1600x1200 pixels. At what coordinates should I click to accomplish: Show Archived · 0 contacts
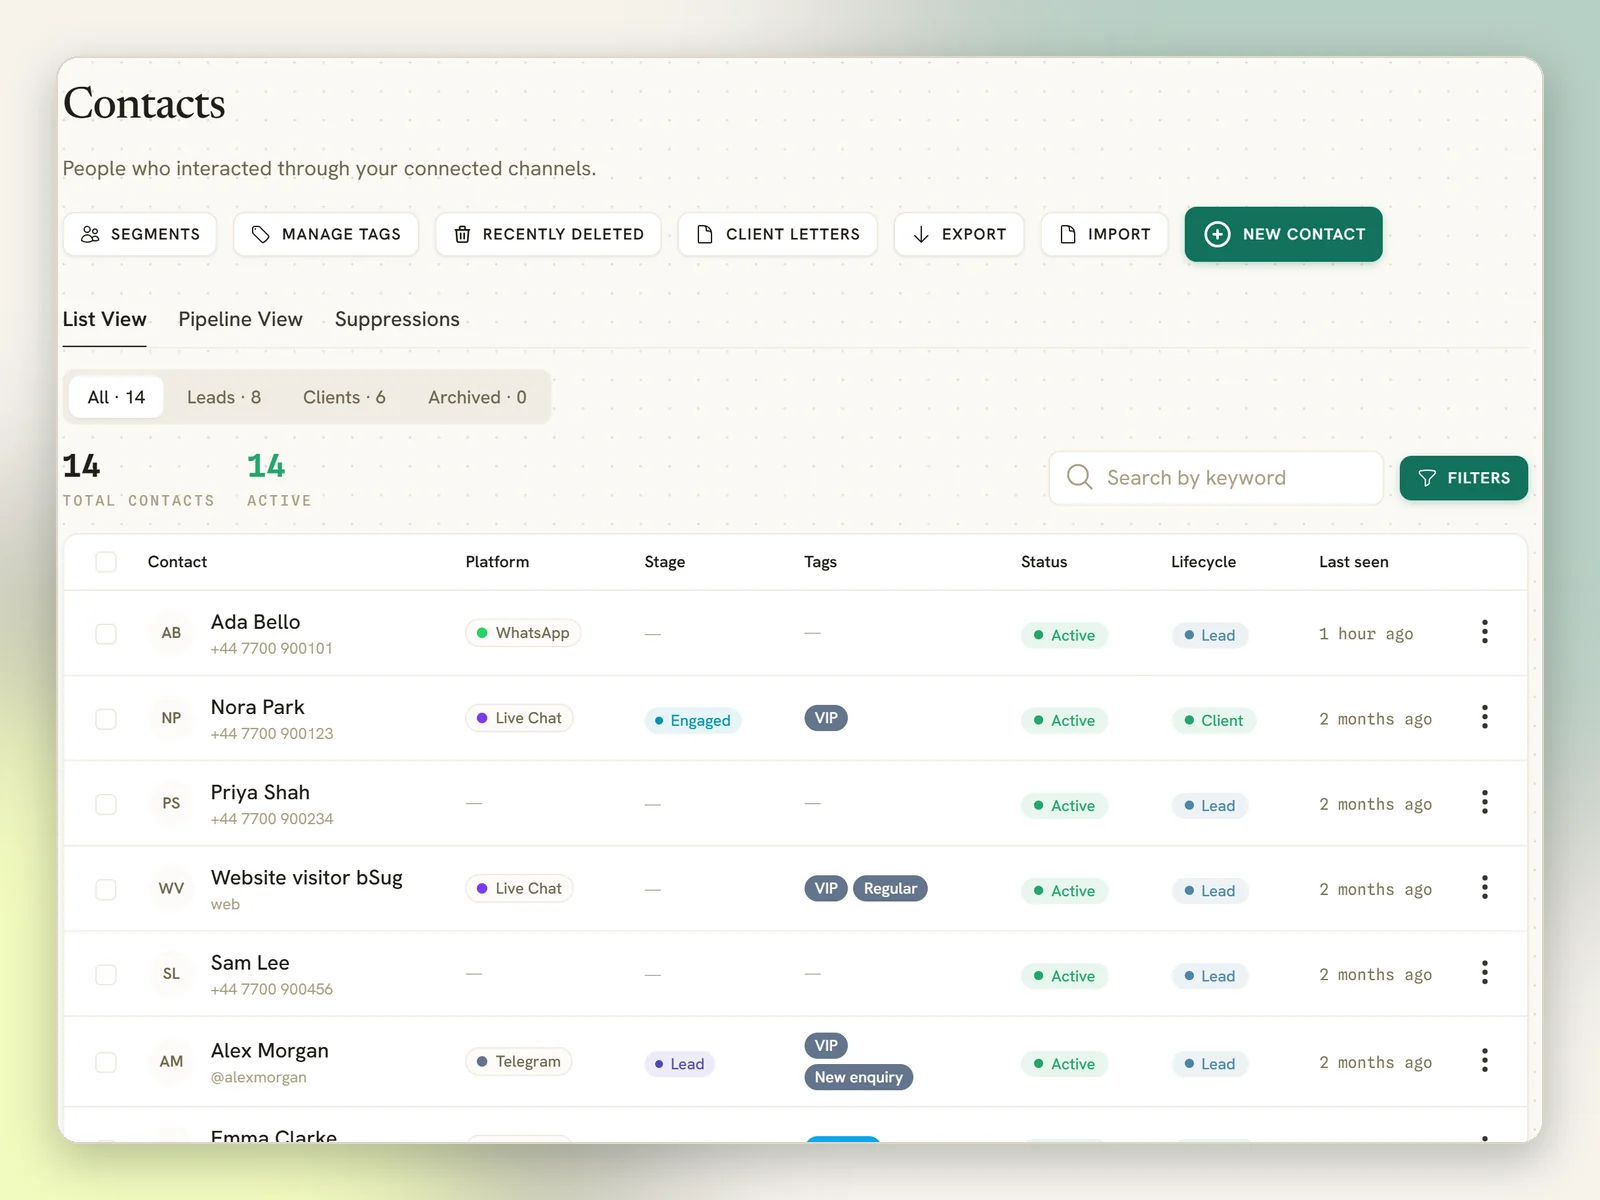tap(477, 397)
